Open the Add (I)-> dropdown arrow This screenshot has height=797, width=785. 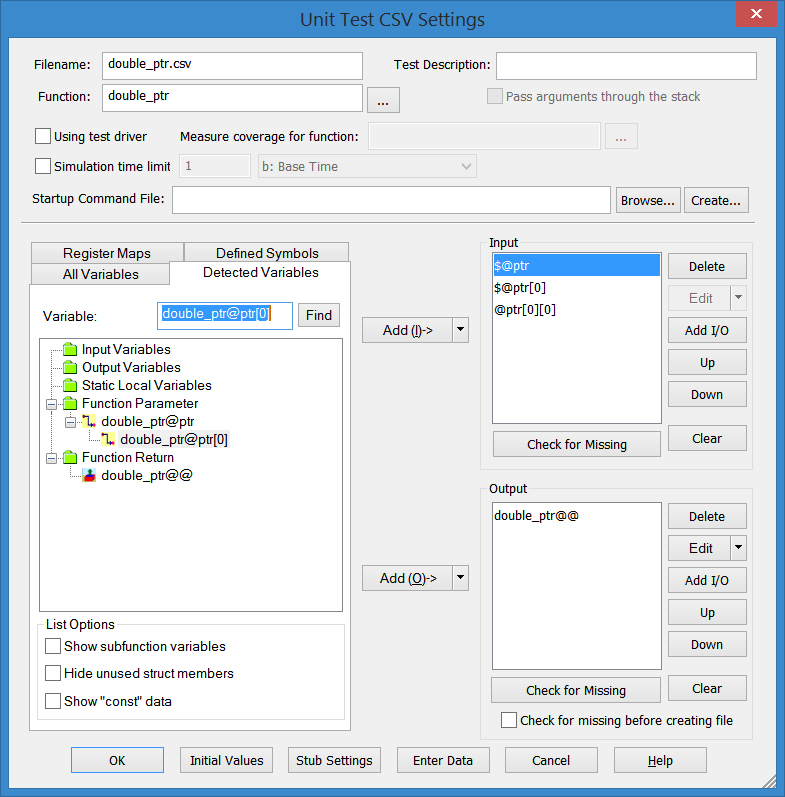point(460,330)
